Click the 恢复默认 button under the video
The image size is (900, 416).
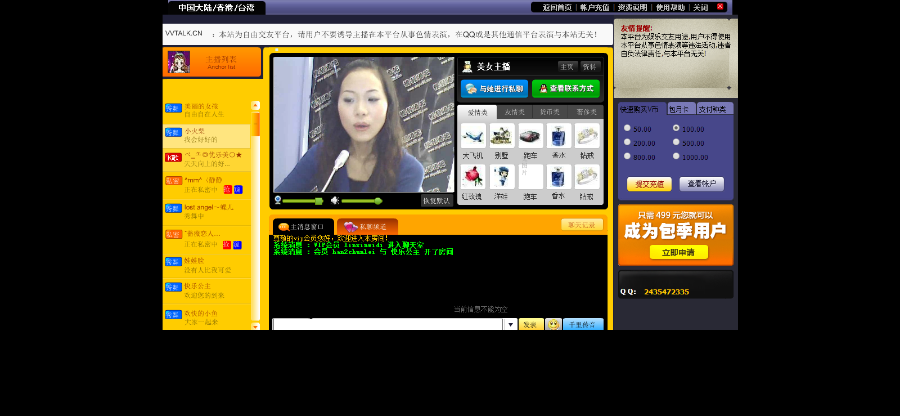pyautogui.click(x=436, y=201)
